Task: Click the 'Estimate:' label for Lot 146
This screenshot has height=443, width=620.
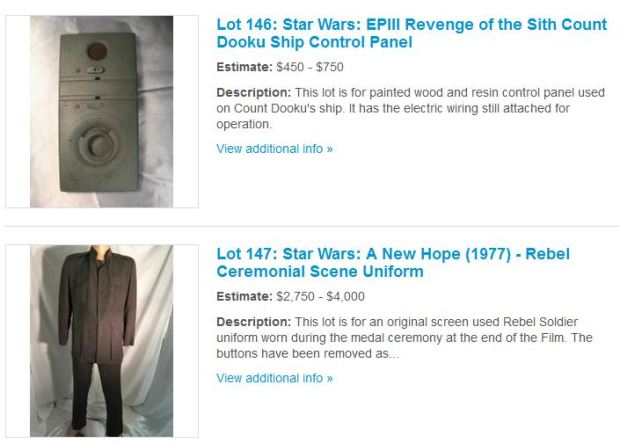Action: coord(244,67)
